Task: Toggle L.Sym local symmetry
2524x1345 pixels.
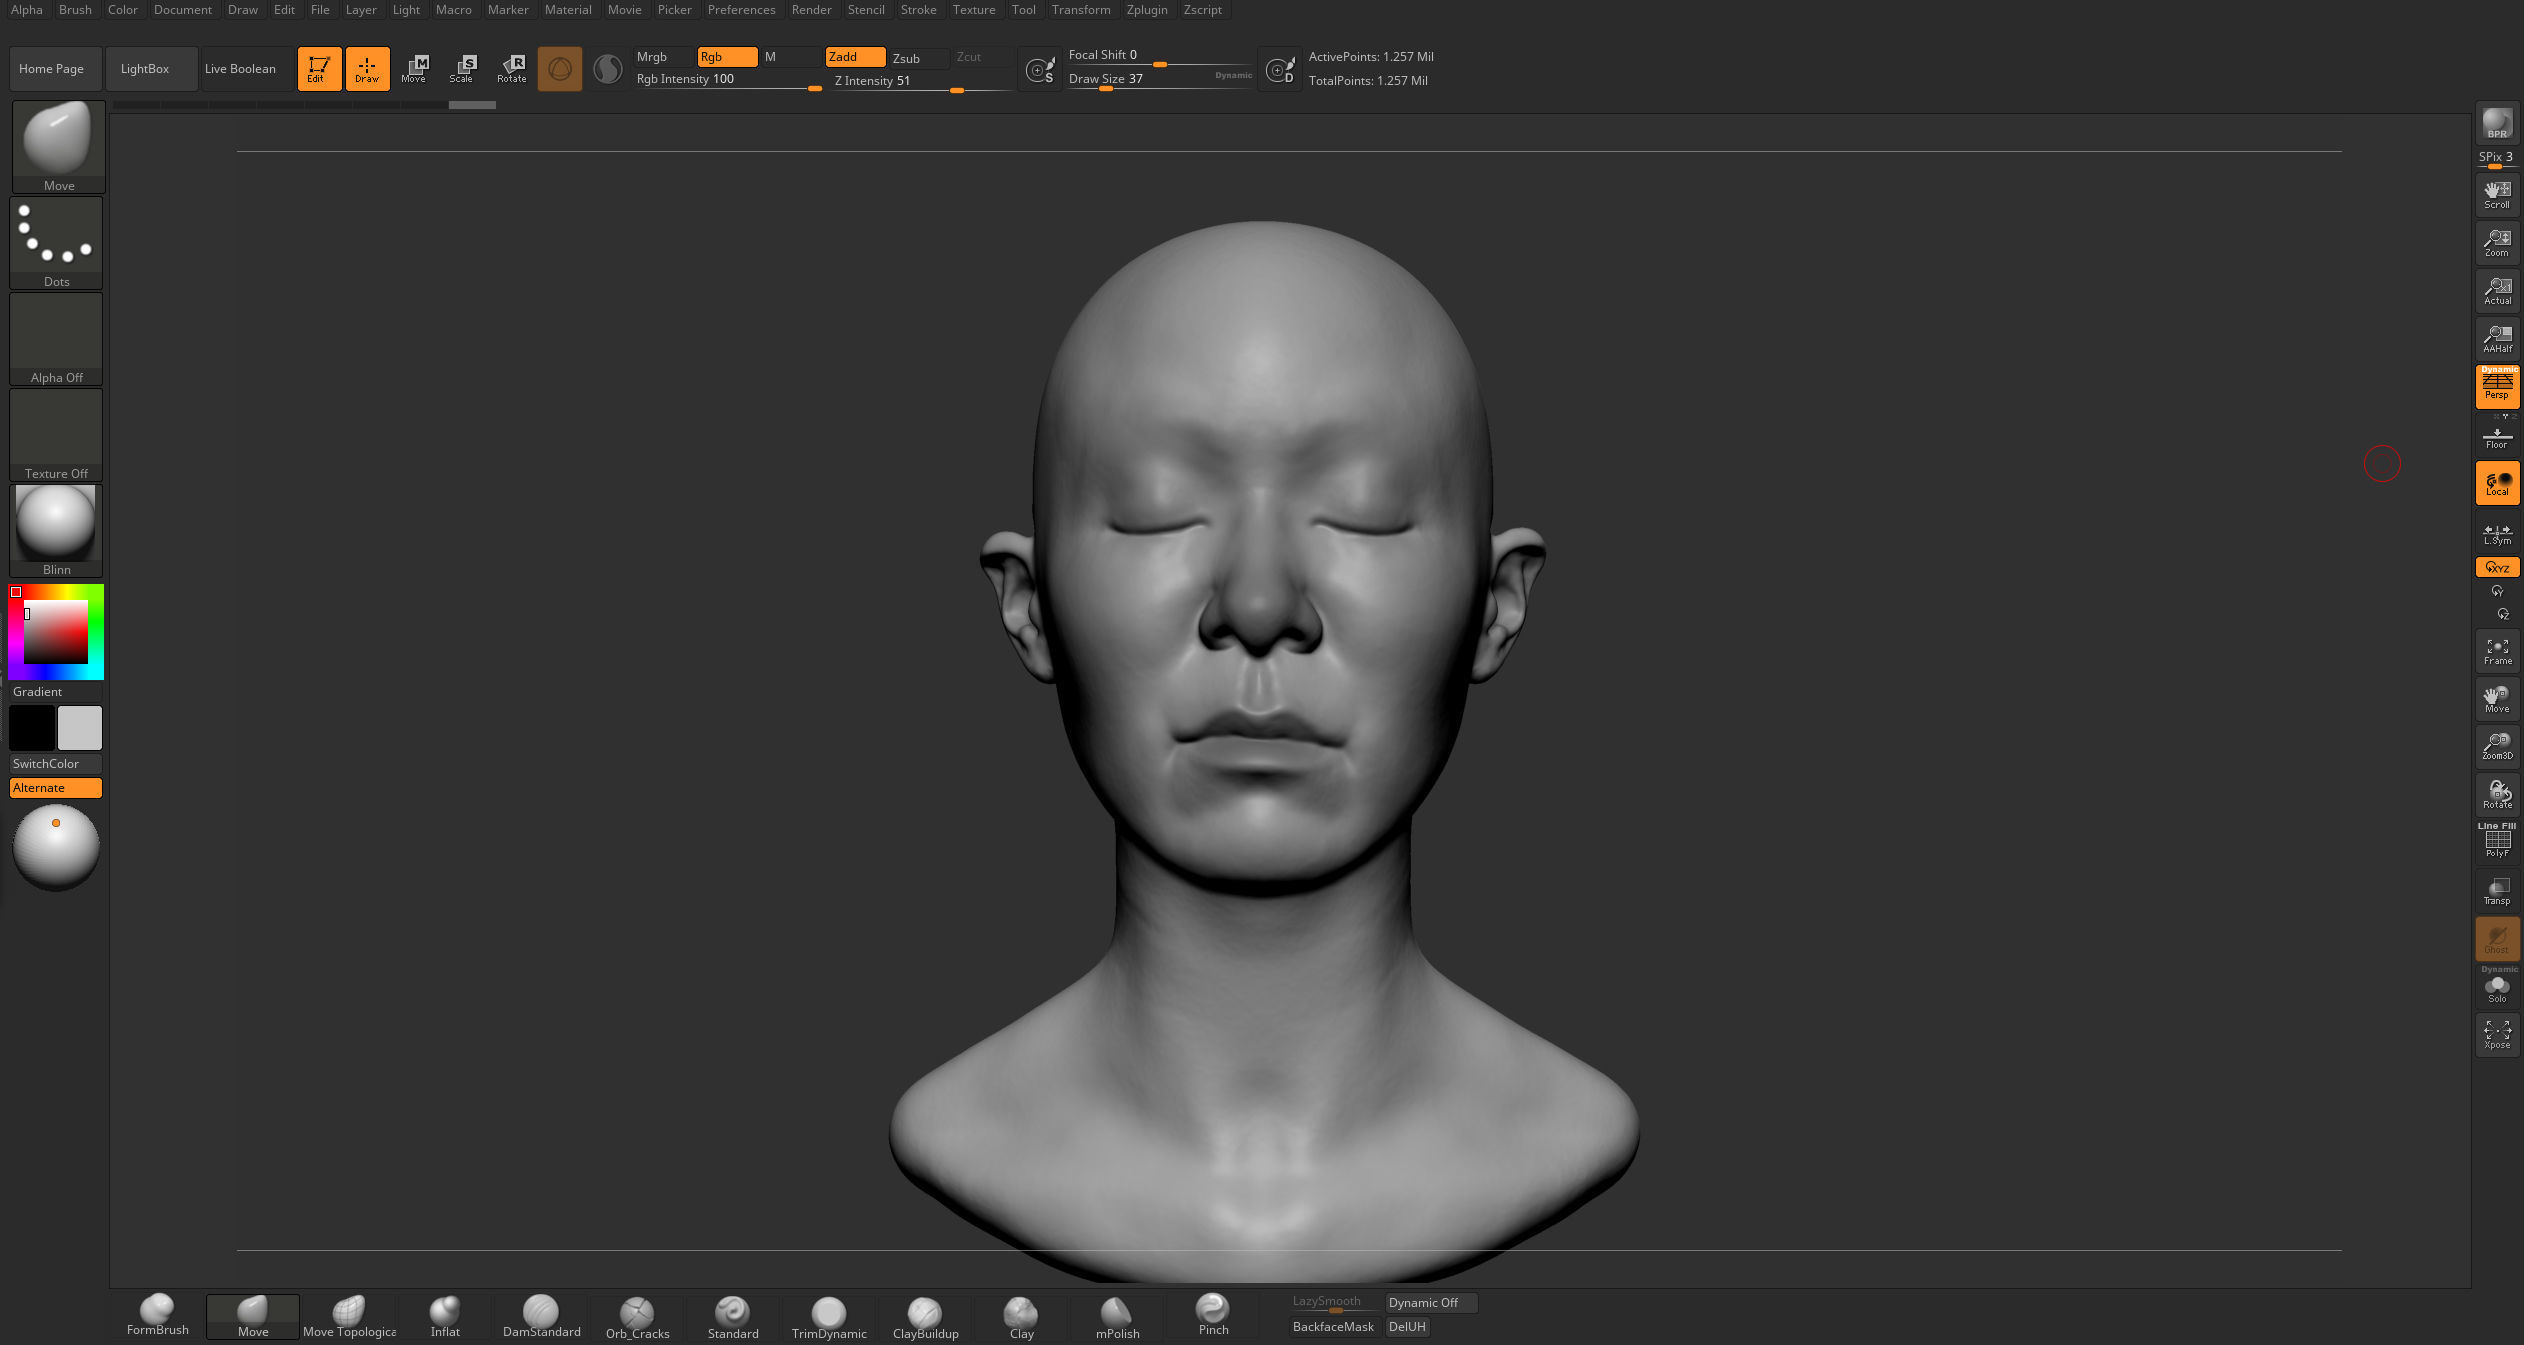Action: point(2497,534)
